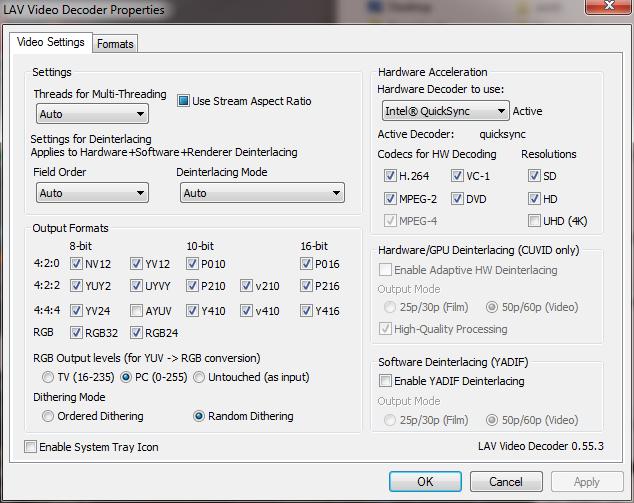
Task: Uncheck the NV12 output format
Action: tap(77, 264)
